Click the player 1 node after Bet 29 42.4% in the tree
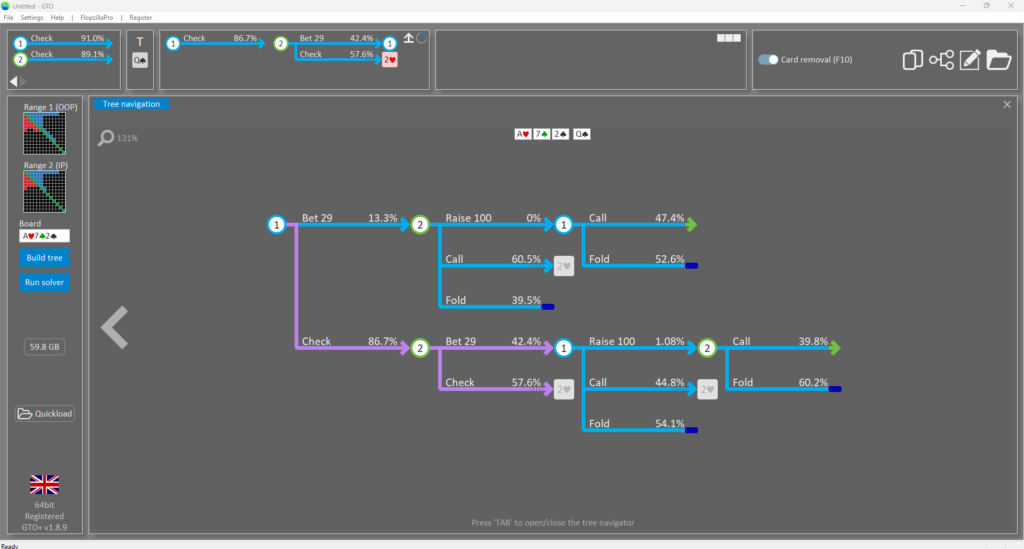The width and height of the screenshot is (1024, 549). (564, 348)
